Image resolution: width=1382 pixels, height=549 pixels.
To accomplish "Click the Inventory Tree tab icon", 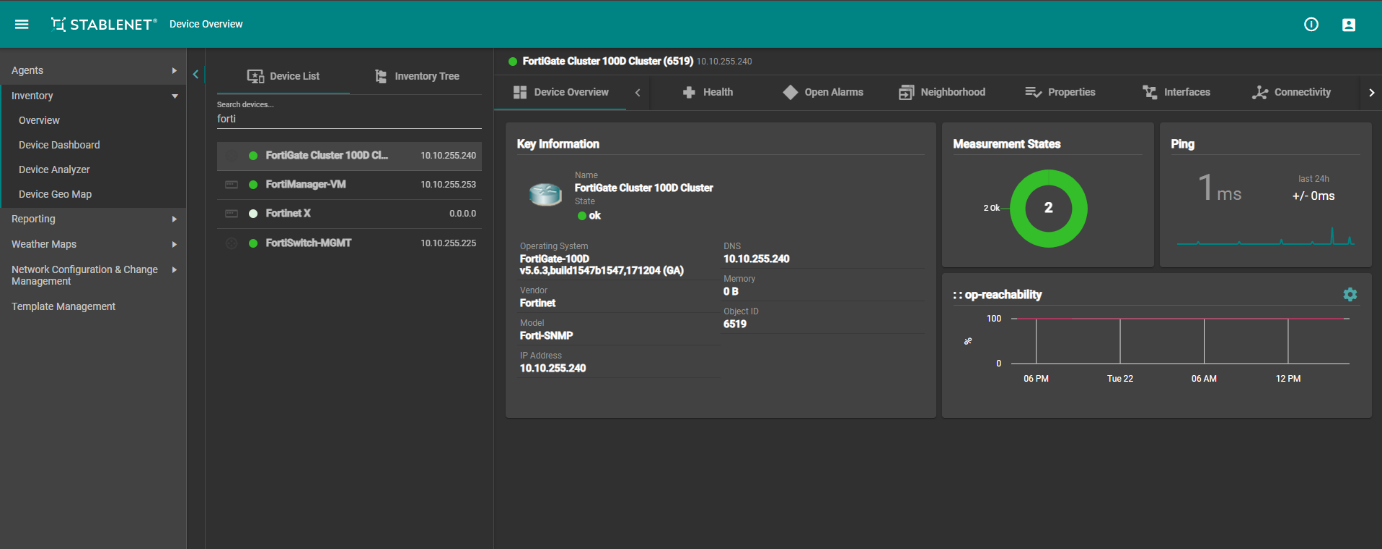I will tap(380, 76).
